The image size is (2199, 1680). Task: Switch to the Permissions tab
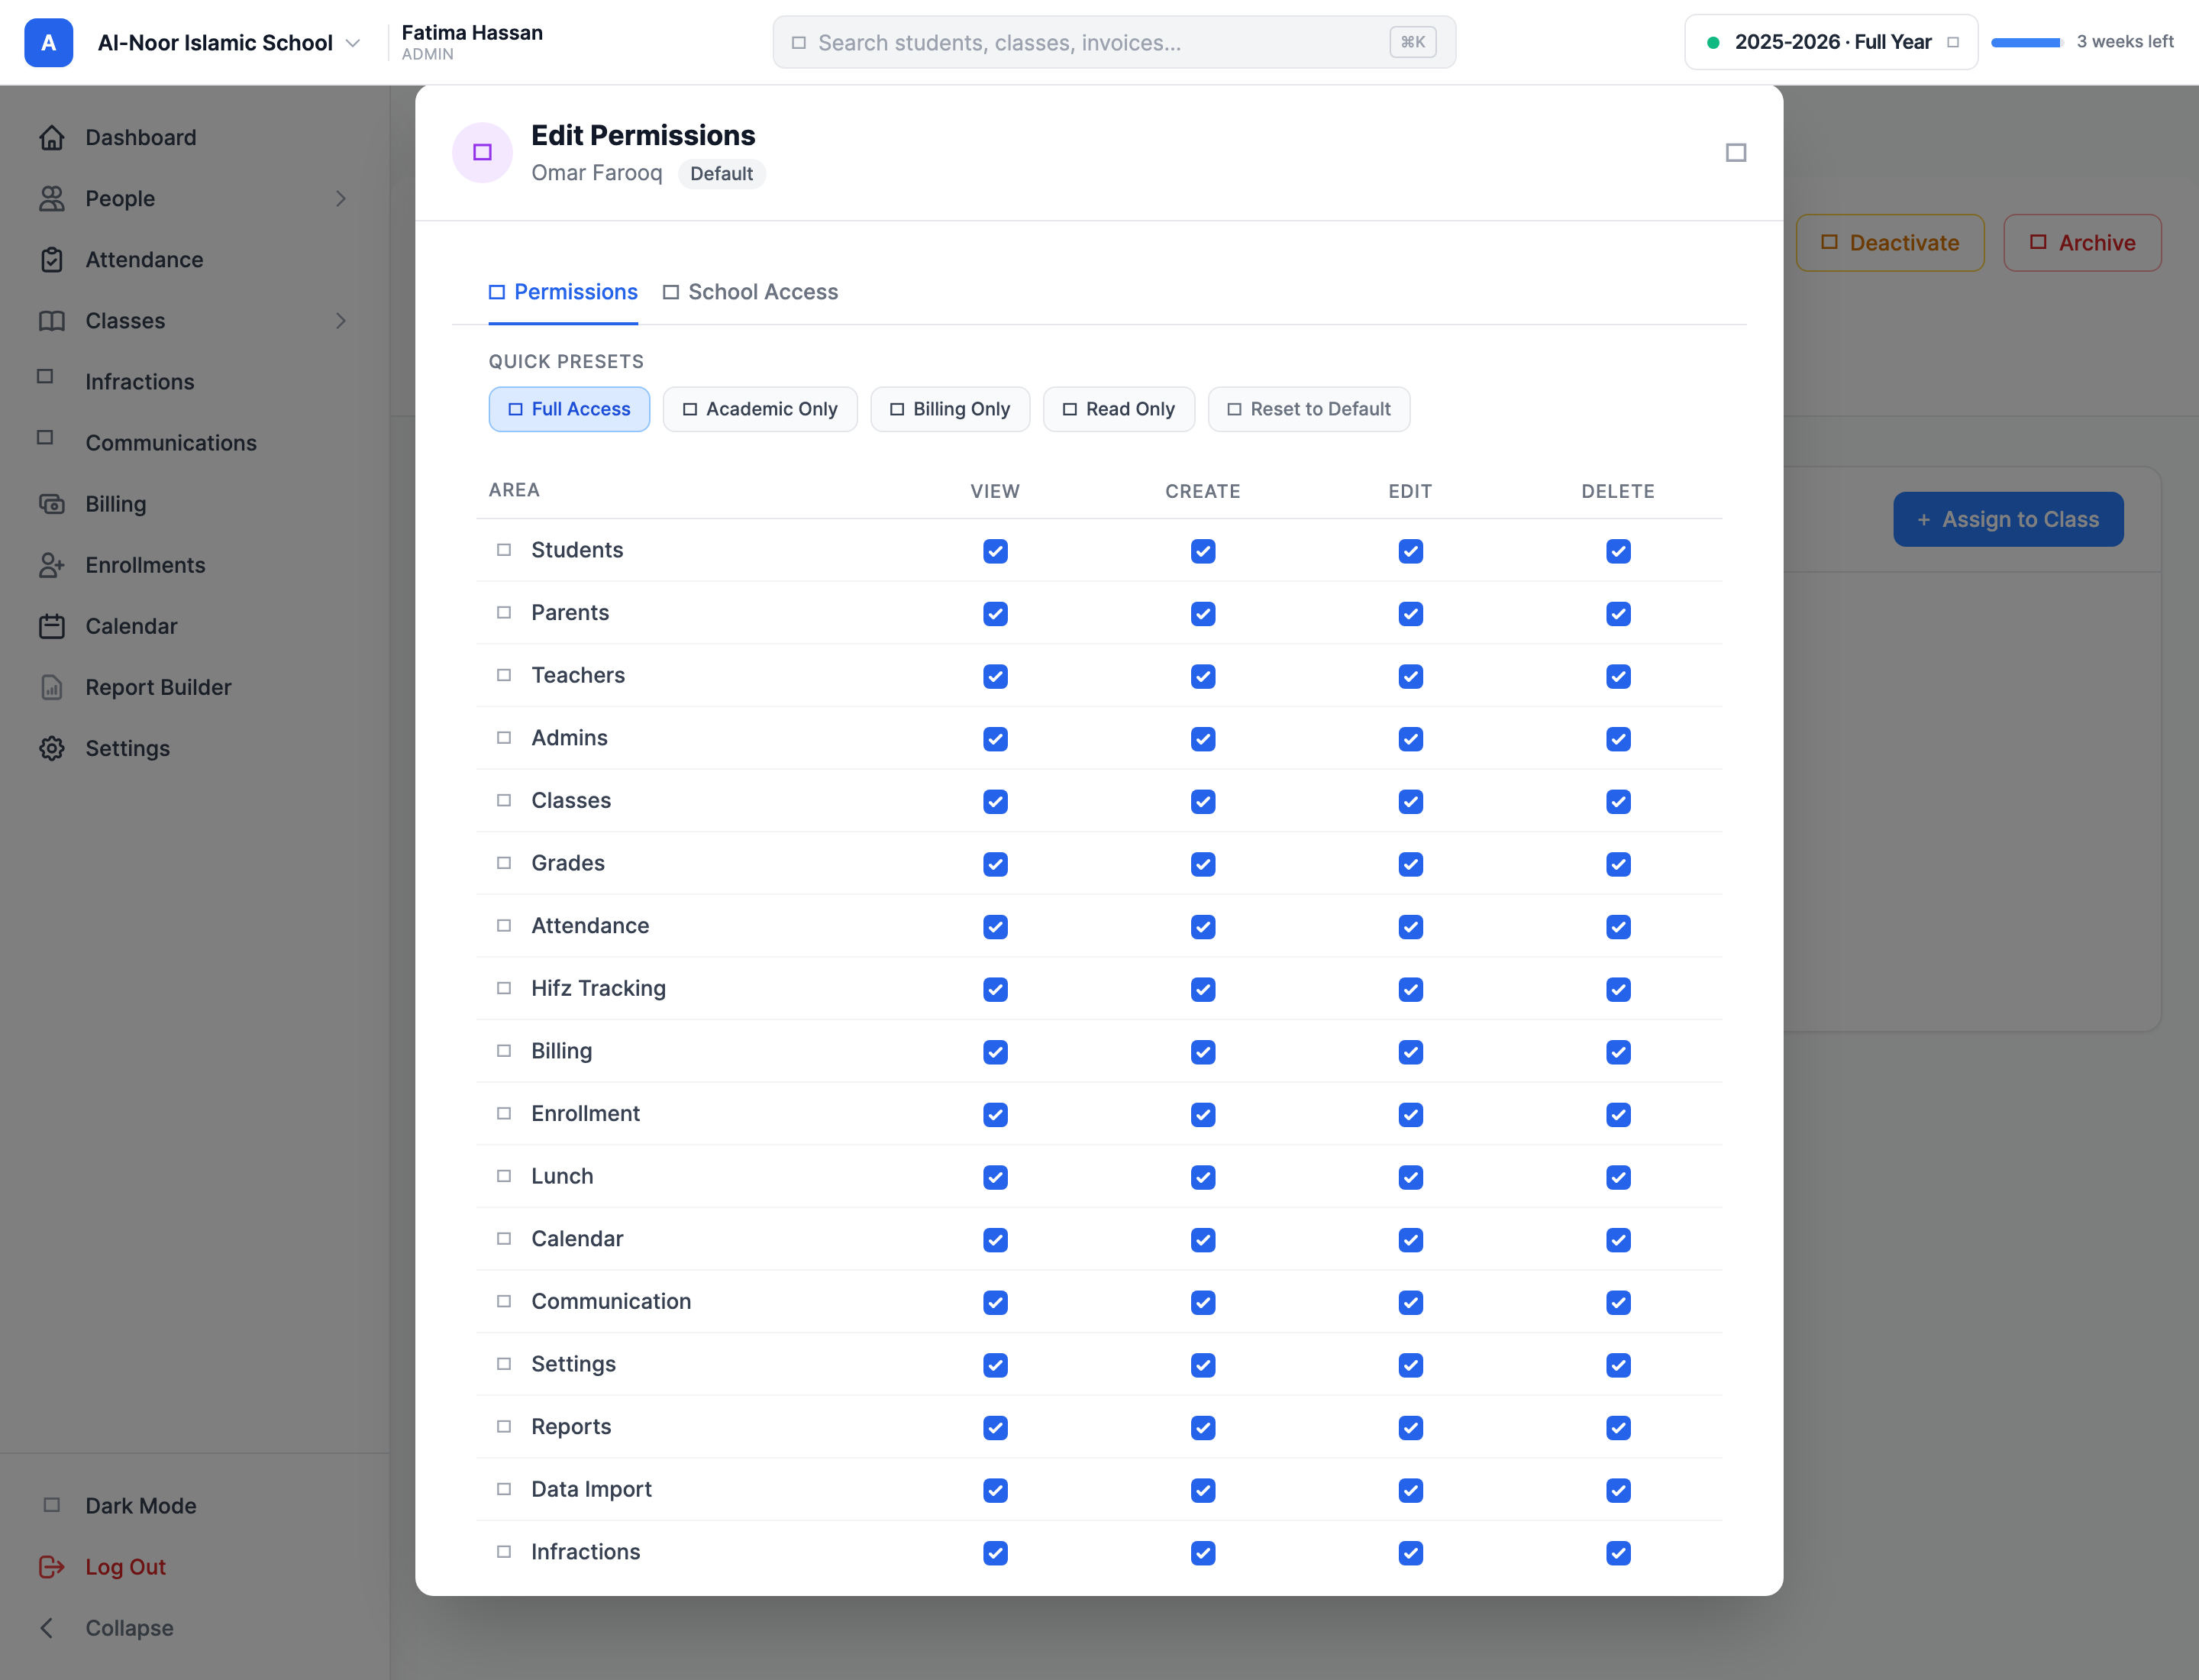(x=563, y=292)
